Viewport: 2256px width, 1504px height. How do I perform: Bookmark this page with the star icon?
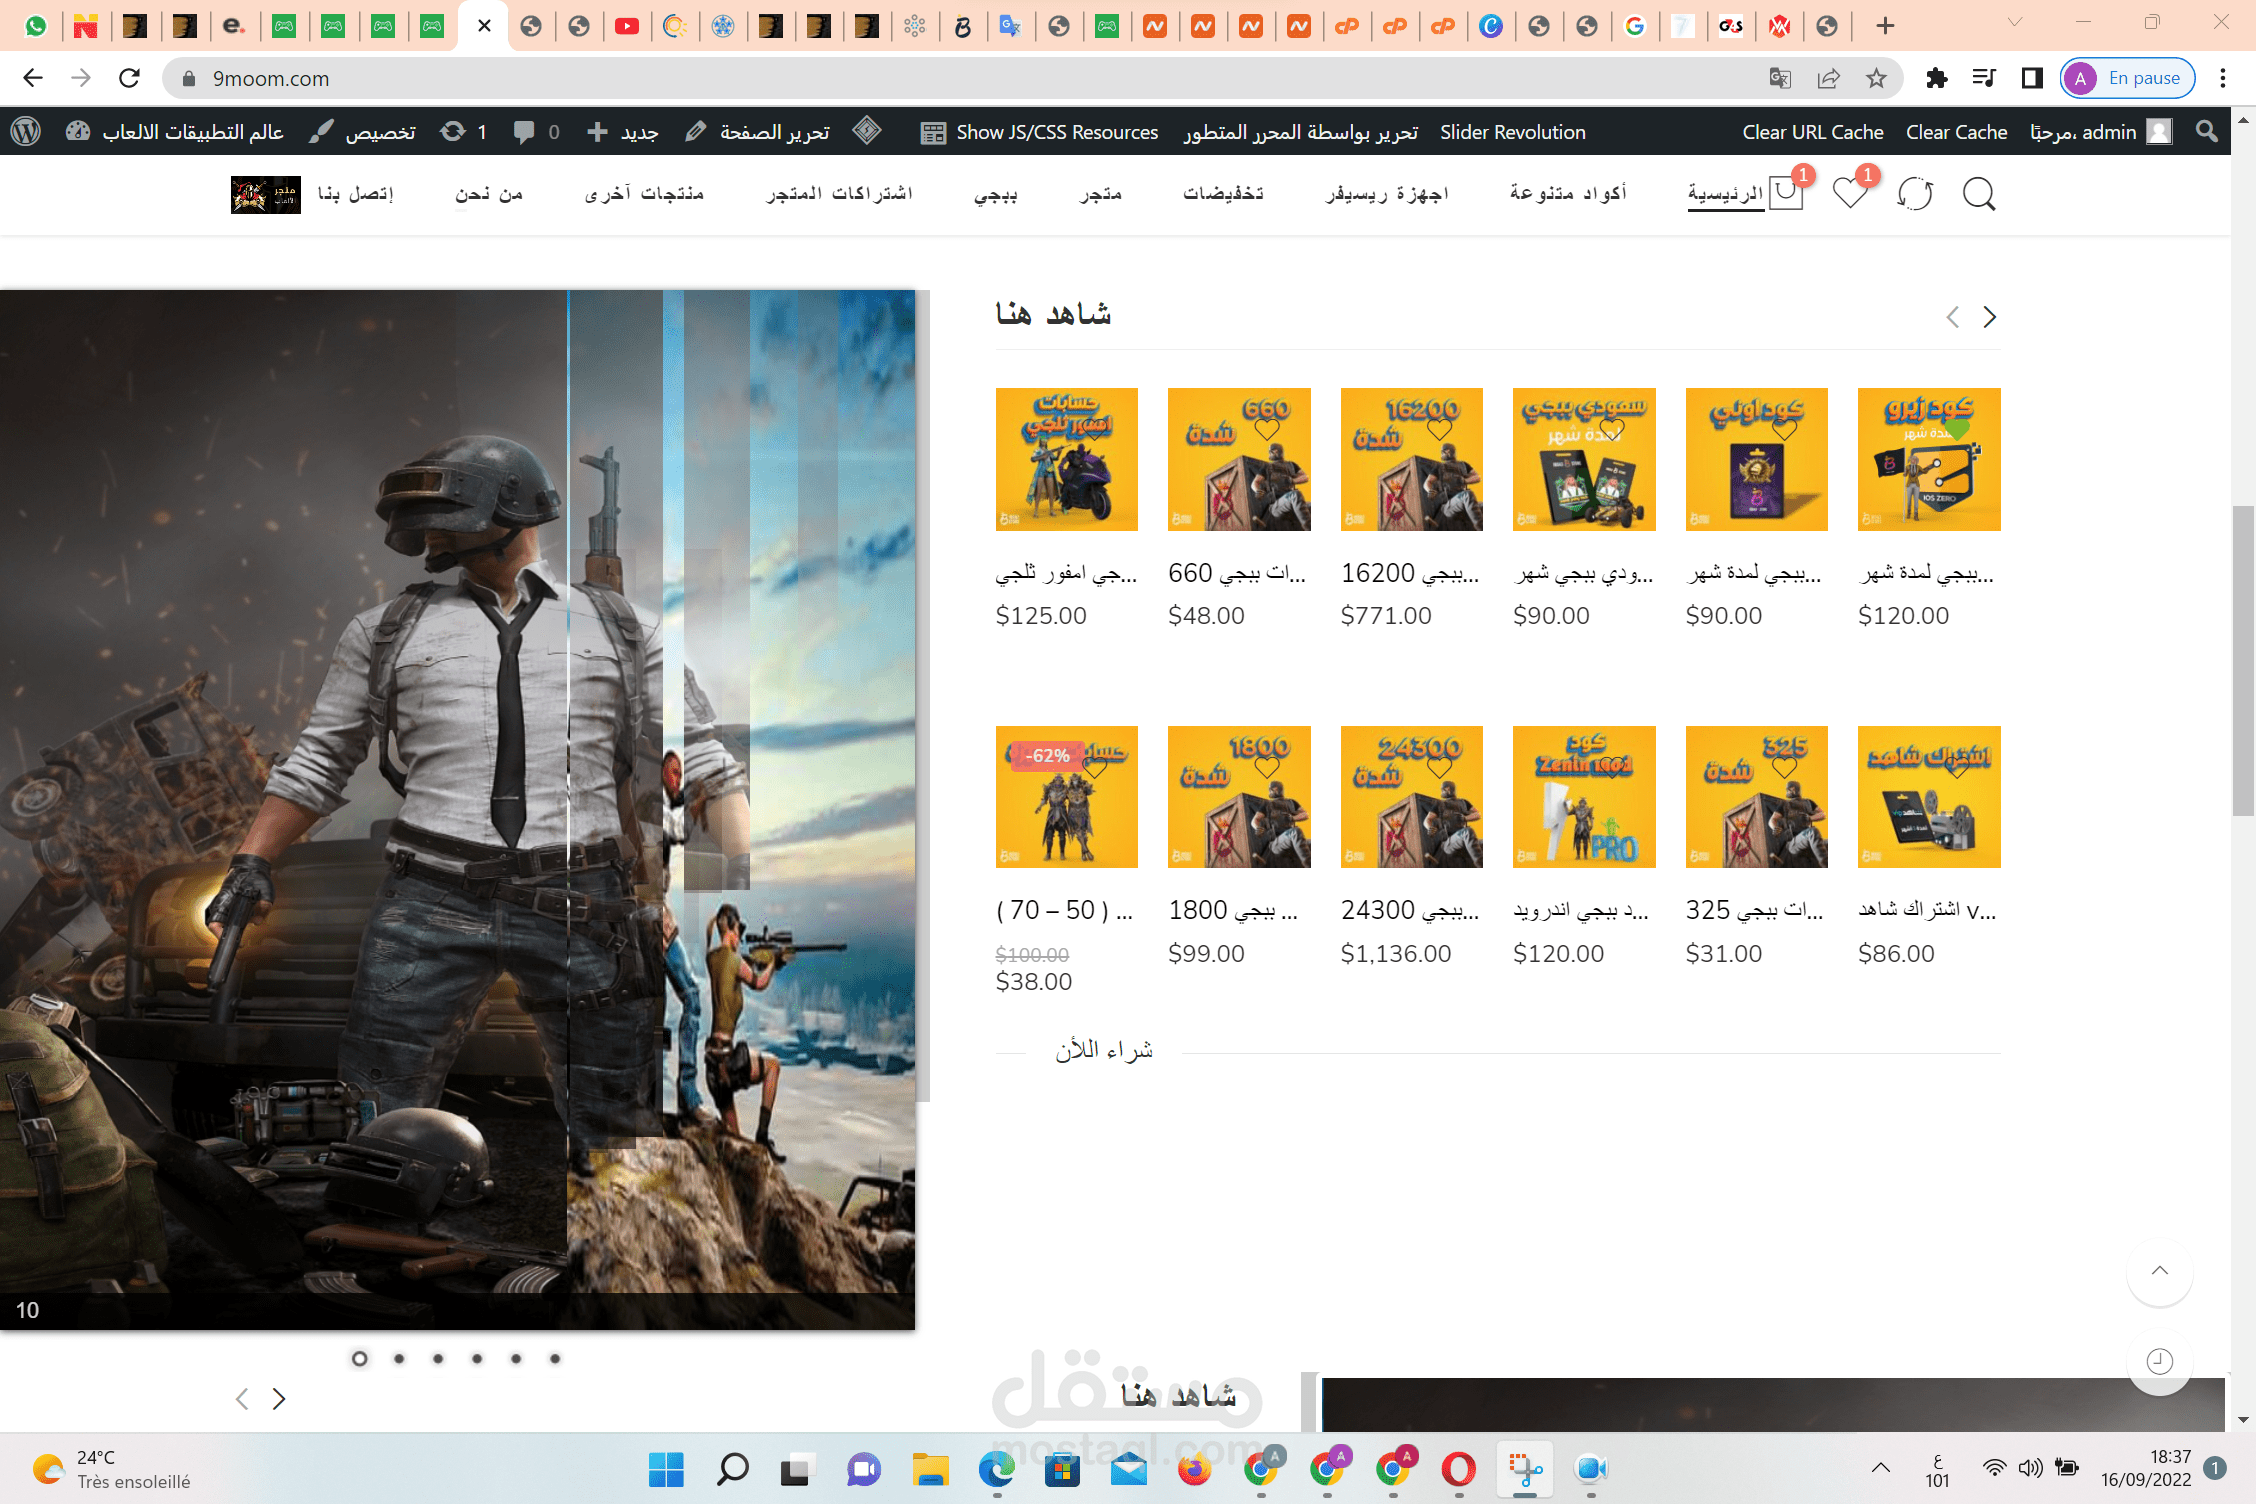(x=1876, y=78)
